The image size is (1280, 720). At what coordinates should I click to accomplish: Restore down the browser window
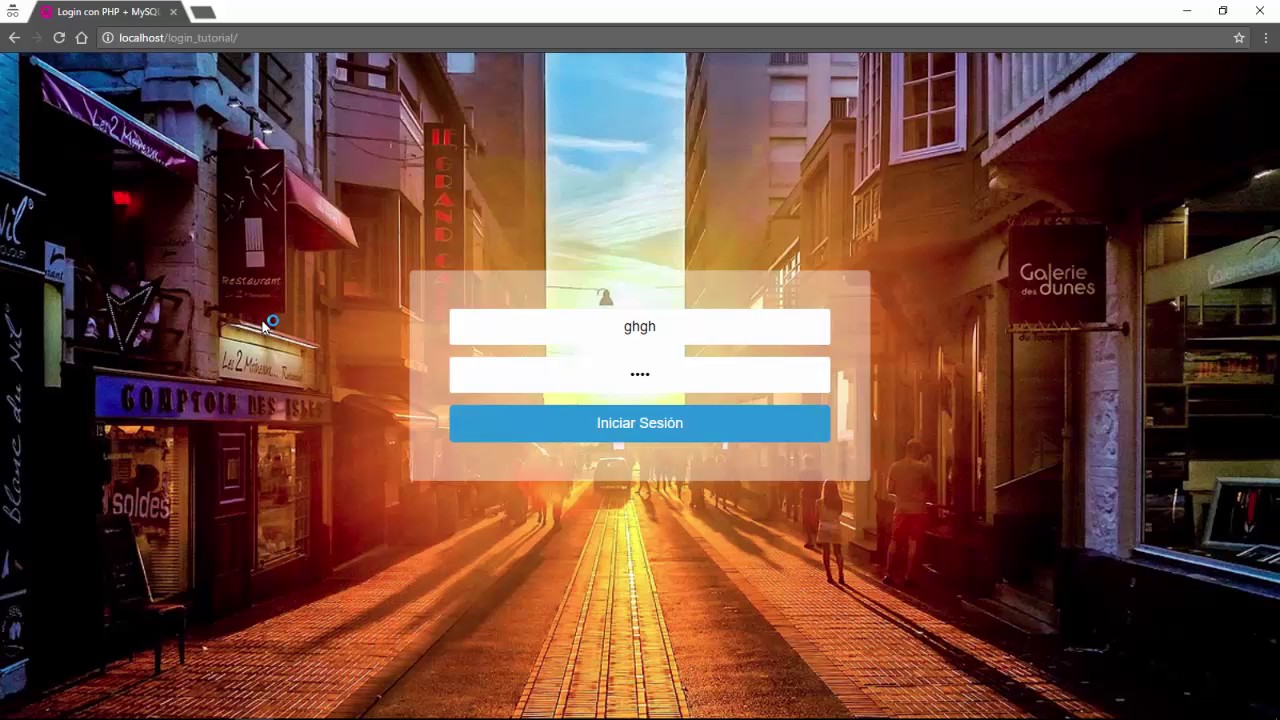[1223, 11]
